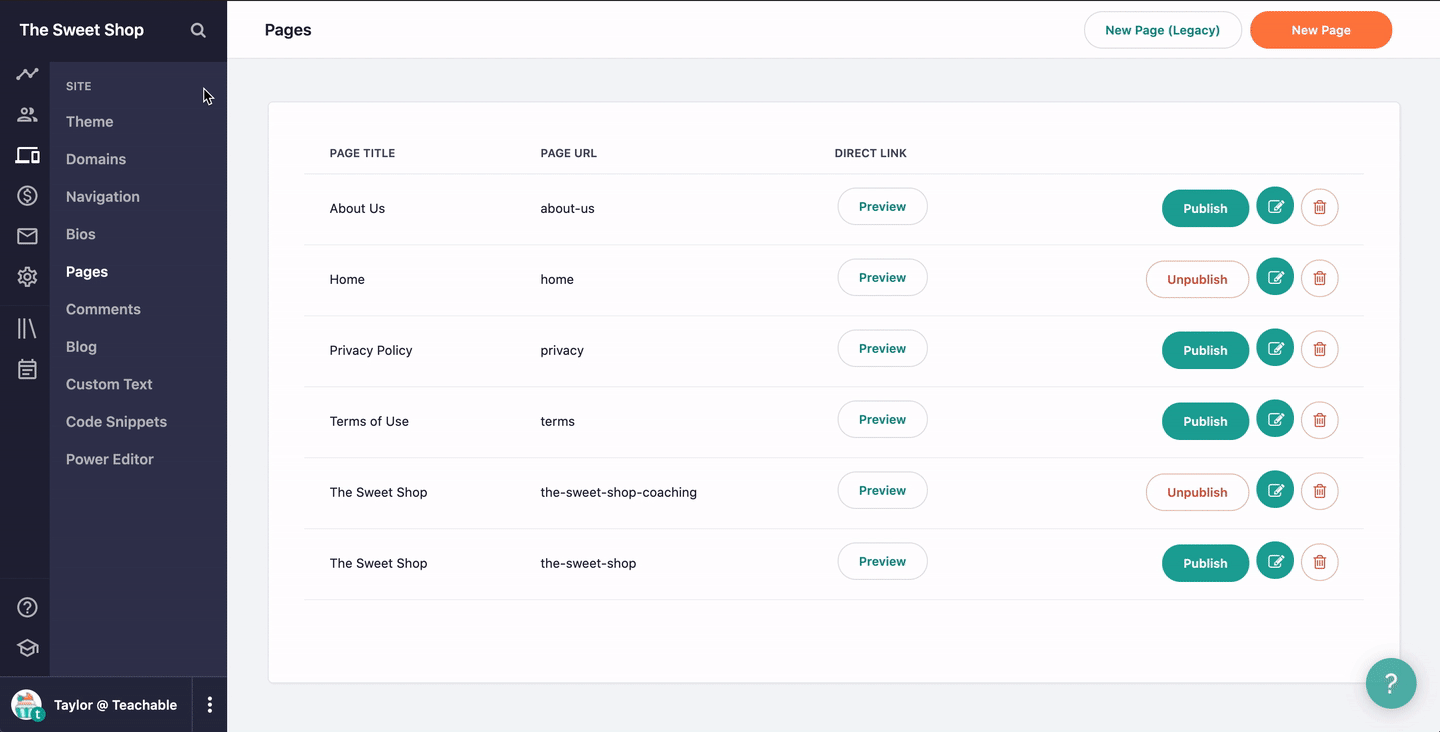Edit the Privacy Policy page
1440x732 pixels.
click(1275, 348)
